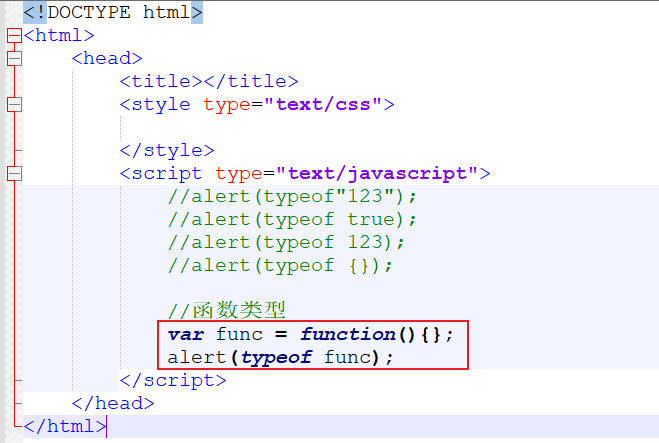This screenshot has height=443, width=659.
Task: Collapse the head tag fold marker
Action: pyautogui.click(x=14, y=58)
